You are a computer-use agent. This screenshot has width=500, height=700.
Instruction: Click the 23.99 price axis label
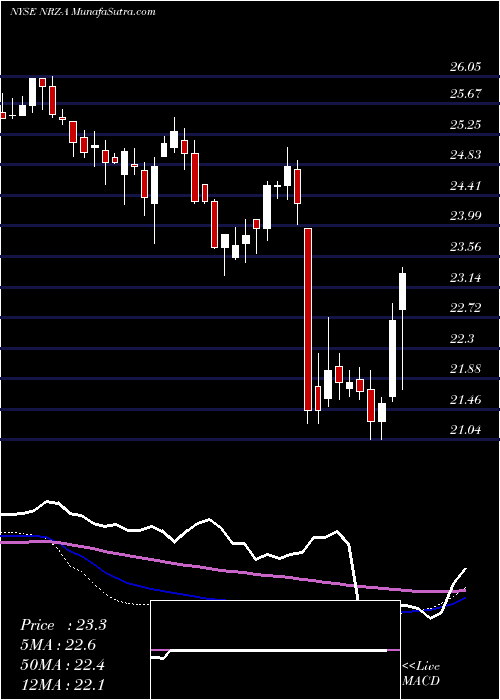click(x=465, y=216)
